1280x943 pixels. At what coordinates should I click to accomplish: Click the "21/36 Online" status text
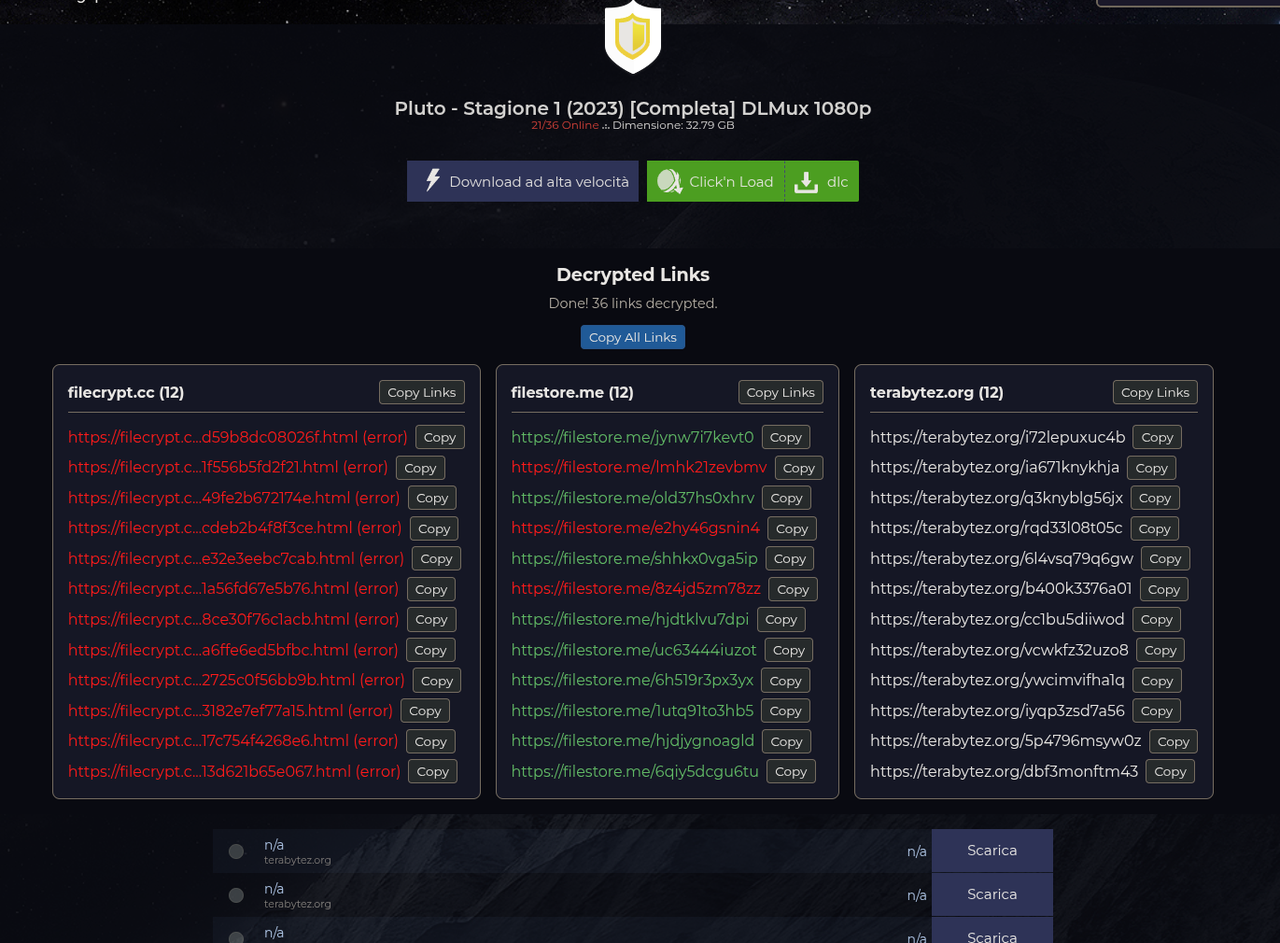tap(565, 125)
